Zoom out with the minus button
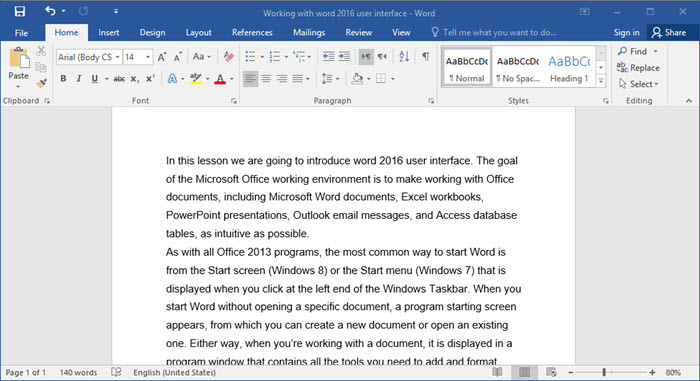The width and height of the screenshot is (700, 381). click(571, 372)
